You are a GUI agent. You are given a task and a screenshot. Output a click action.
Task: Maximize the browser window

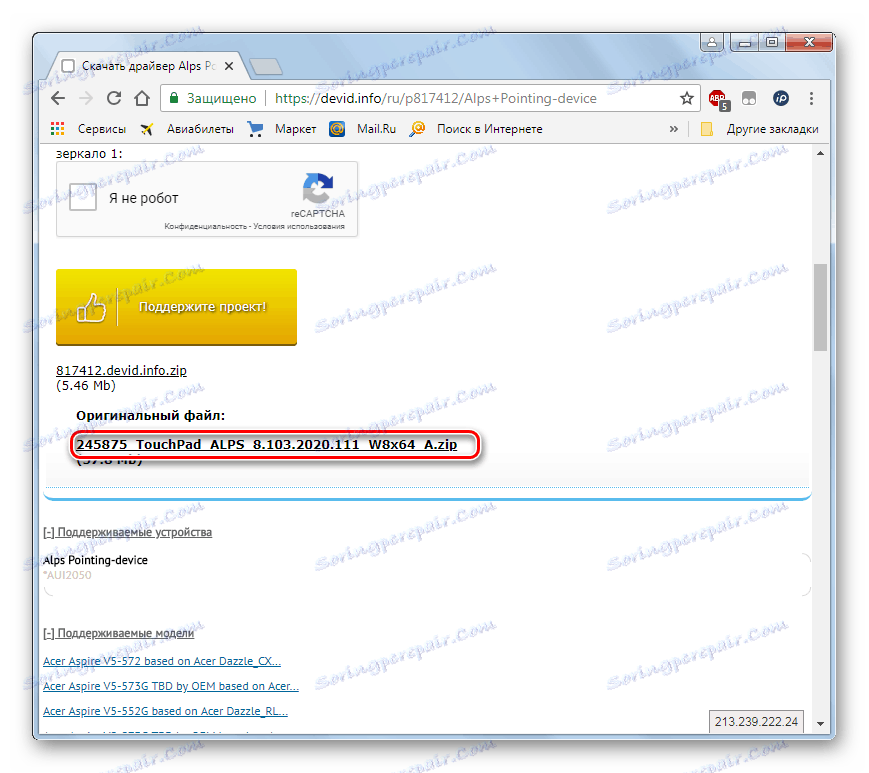tap(772, 42)
